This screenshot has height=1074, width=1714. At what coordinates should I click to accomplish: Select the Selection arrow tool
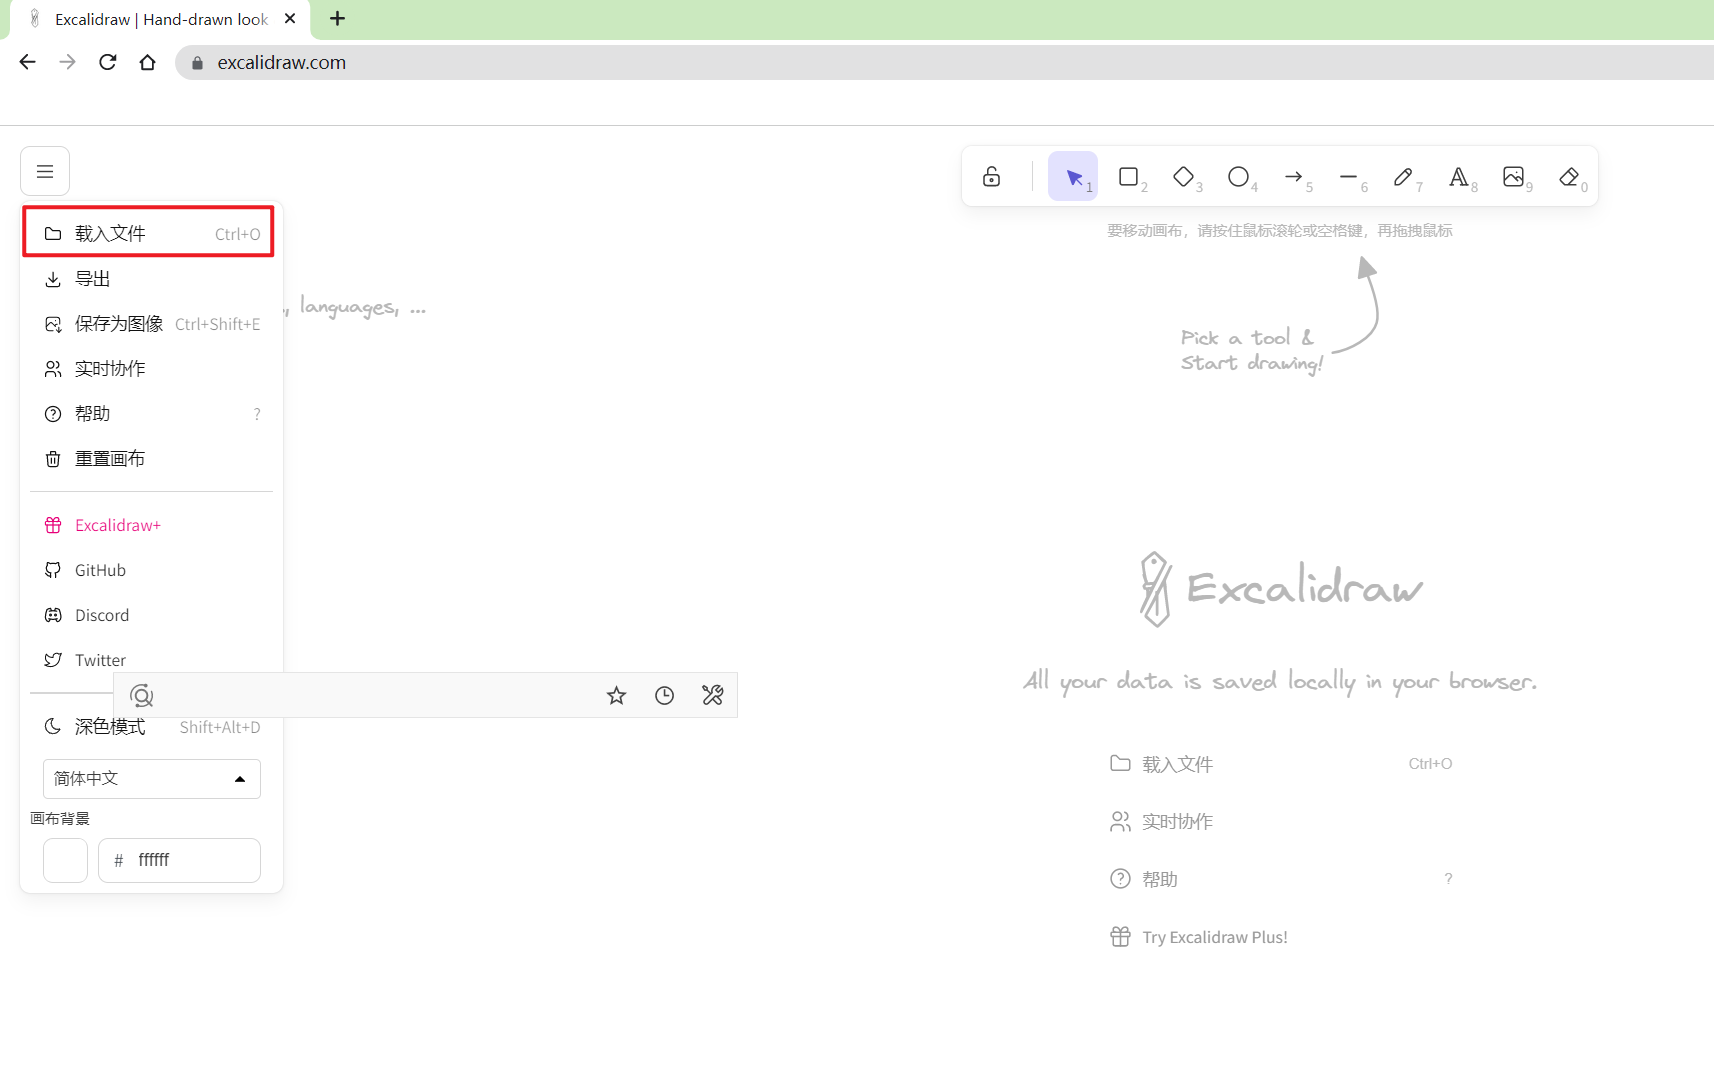[1073, 176]
